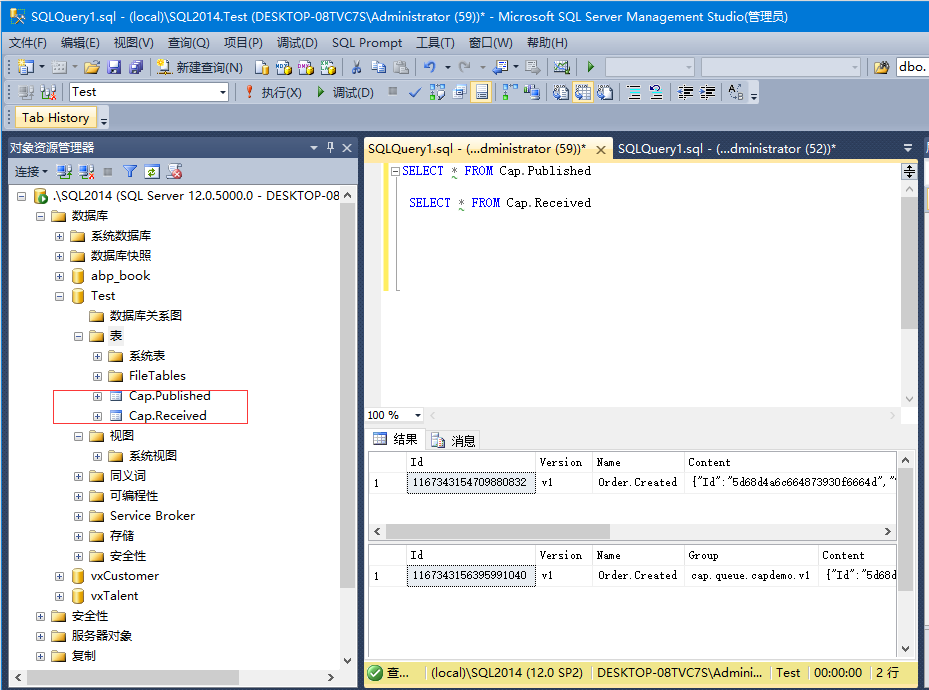Click the Parse query checkmark icon

(415, 92)
